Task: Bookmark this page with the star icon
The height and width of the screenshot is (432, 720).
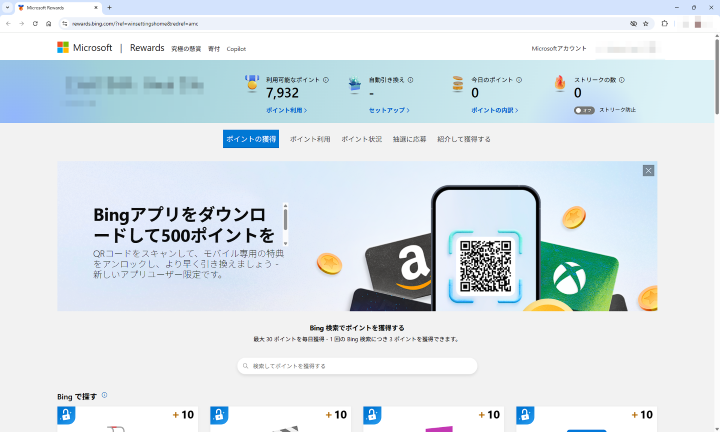Action: tap(646, 23)
